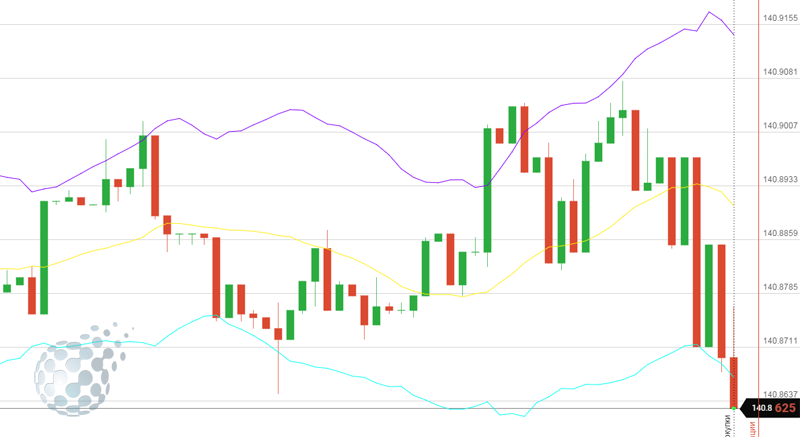Select the 140.9081 price axis label

(779, 72)
